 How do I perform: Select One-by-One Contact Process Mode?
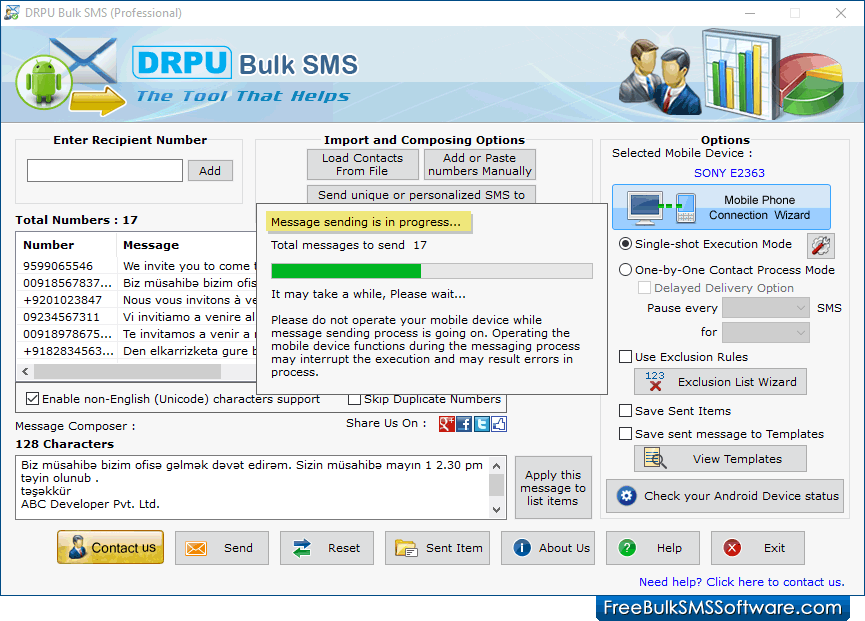tap(727, 270)
